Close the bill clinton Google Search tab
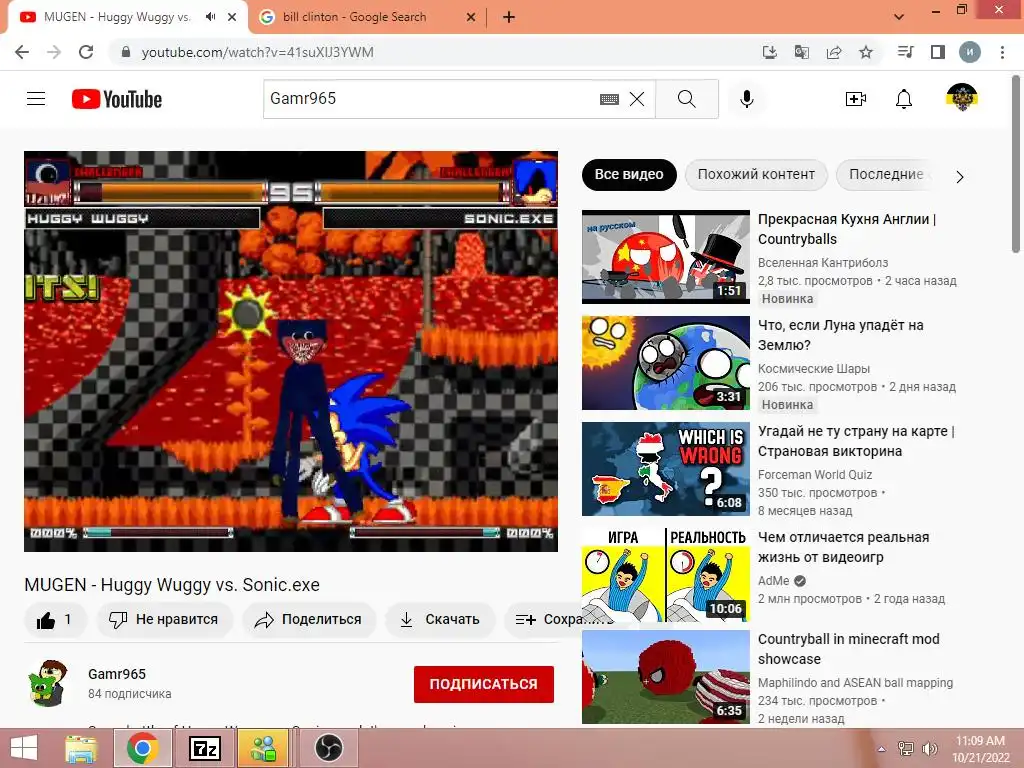Image resolution: width=1024 pixels, height=768 pixels. pos(471,17)
